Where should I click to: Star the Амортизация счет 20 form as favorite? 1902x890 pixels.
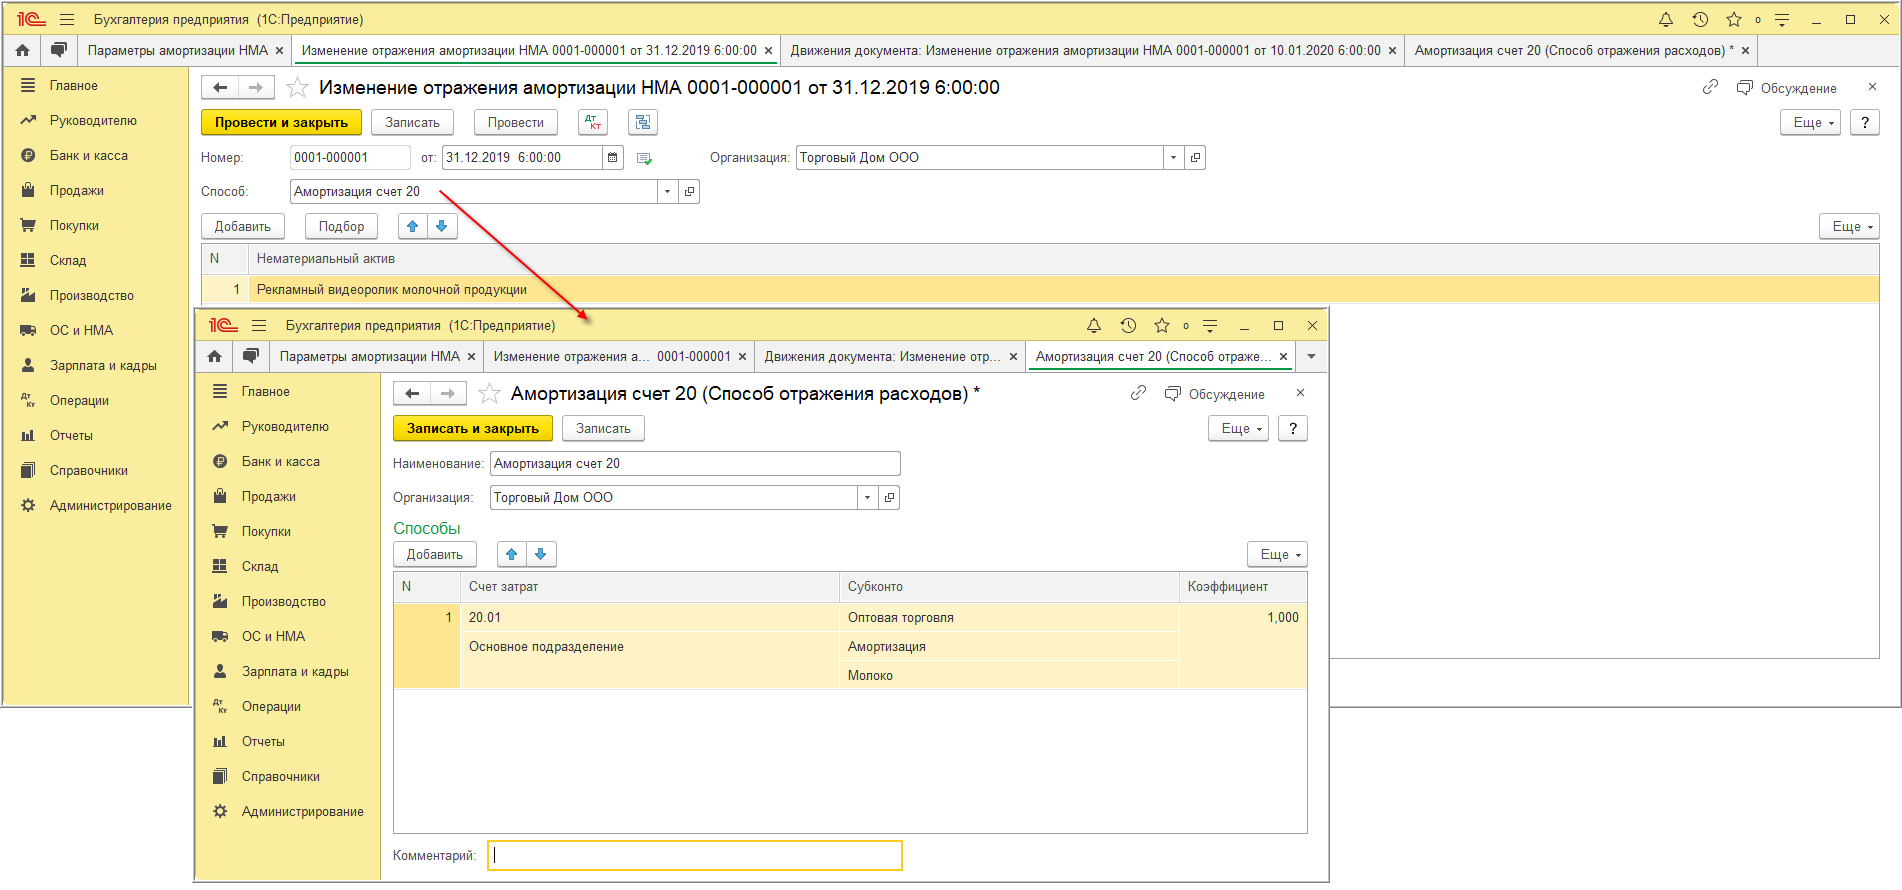[x=489, y=394]
